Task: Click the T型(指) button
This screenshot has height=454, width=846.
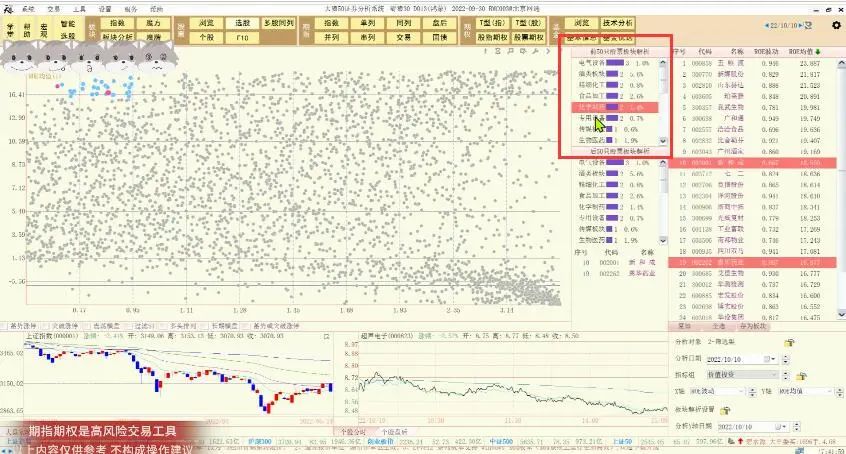Action: (493, 23)
